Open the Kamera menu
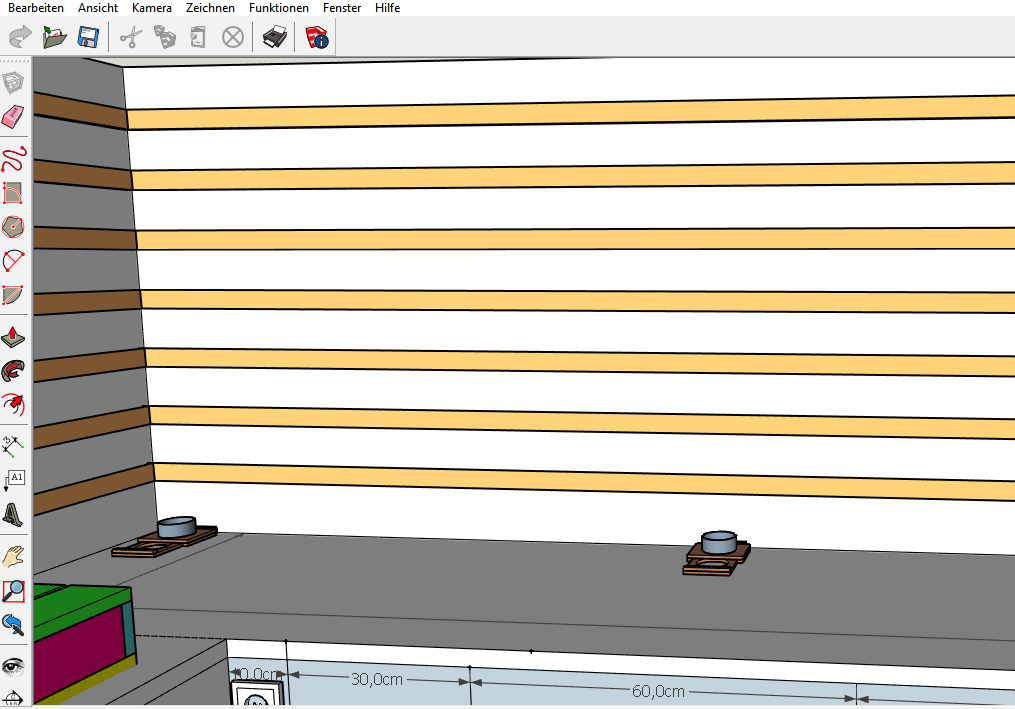 (x=152, y=8)
